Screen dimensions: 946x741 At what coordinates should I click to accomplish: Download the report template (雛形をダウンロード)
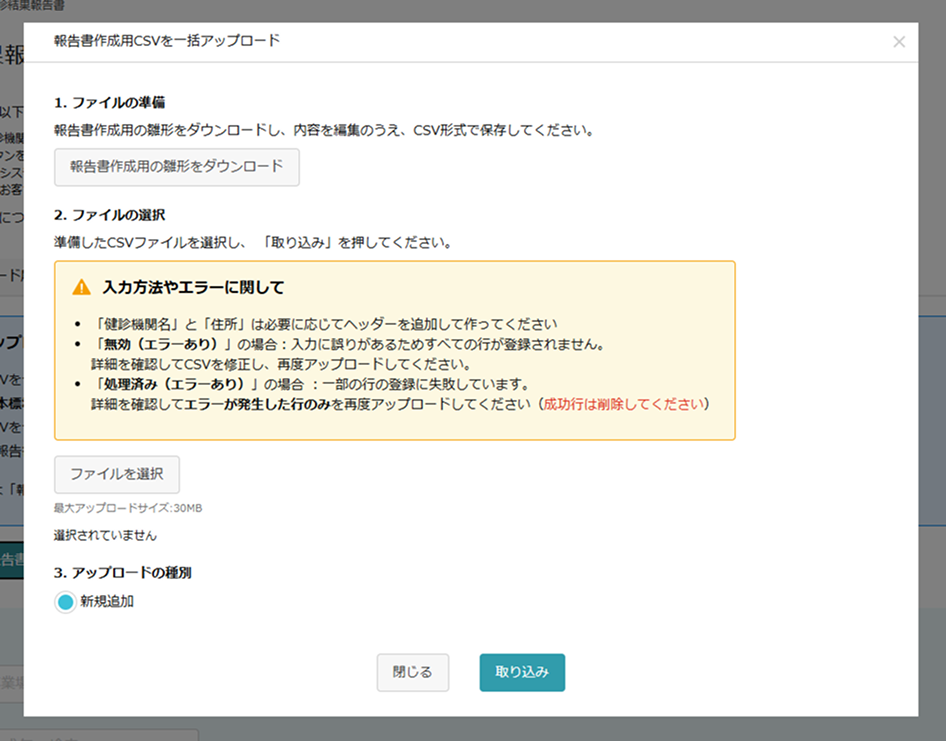177,167
